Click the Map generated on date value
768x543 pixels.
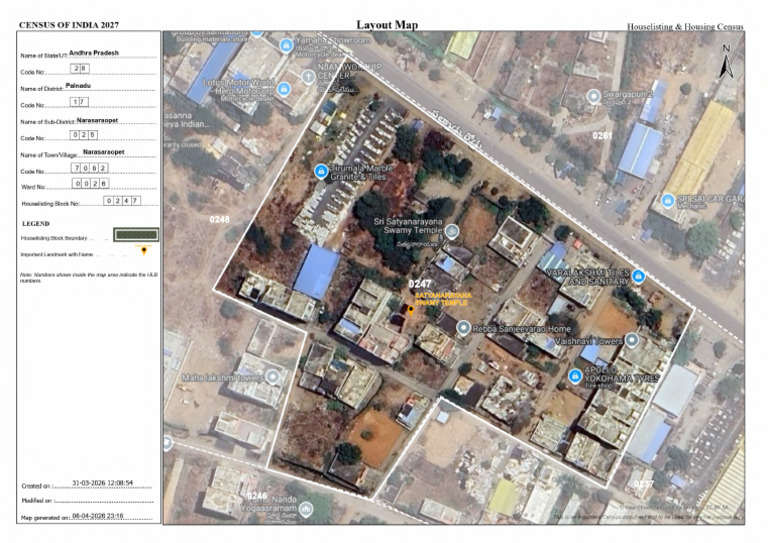click(x=97, y=516)
